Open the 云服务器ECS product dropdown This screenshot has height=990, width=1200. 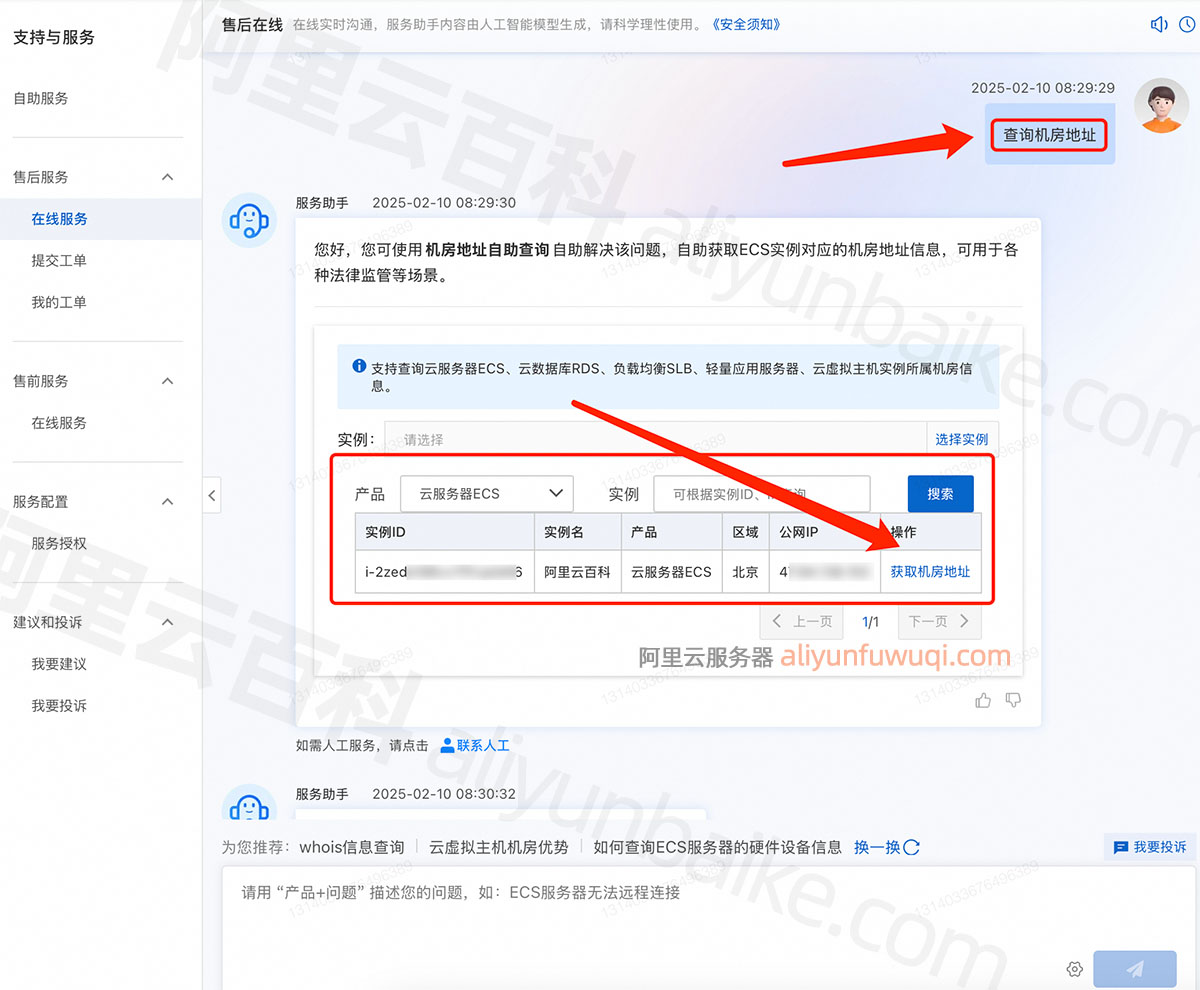click(x=487, y=493)
